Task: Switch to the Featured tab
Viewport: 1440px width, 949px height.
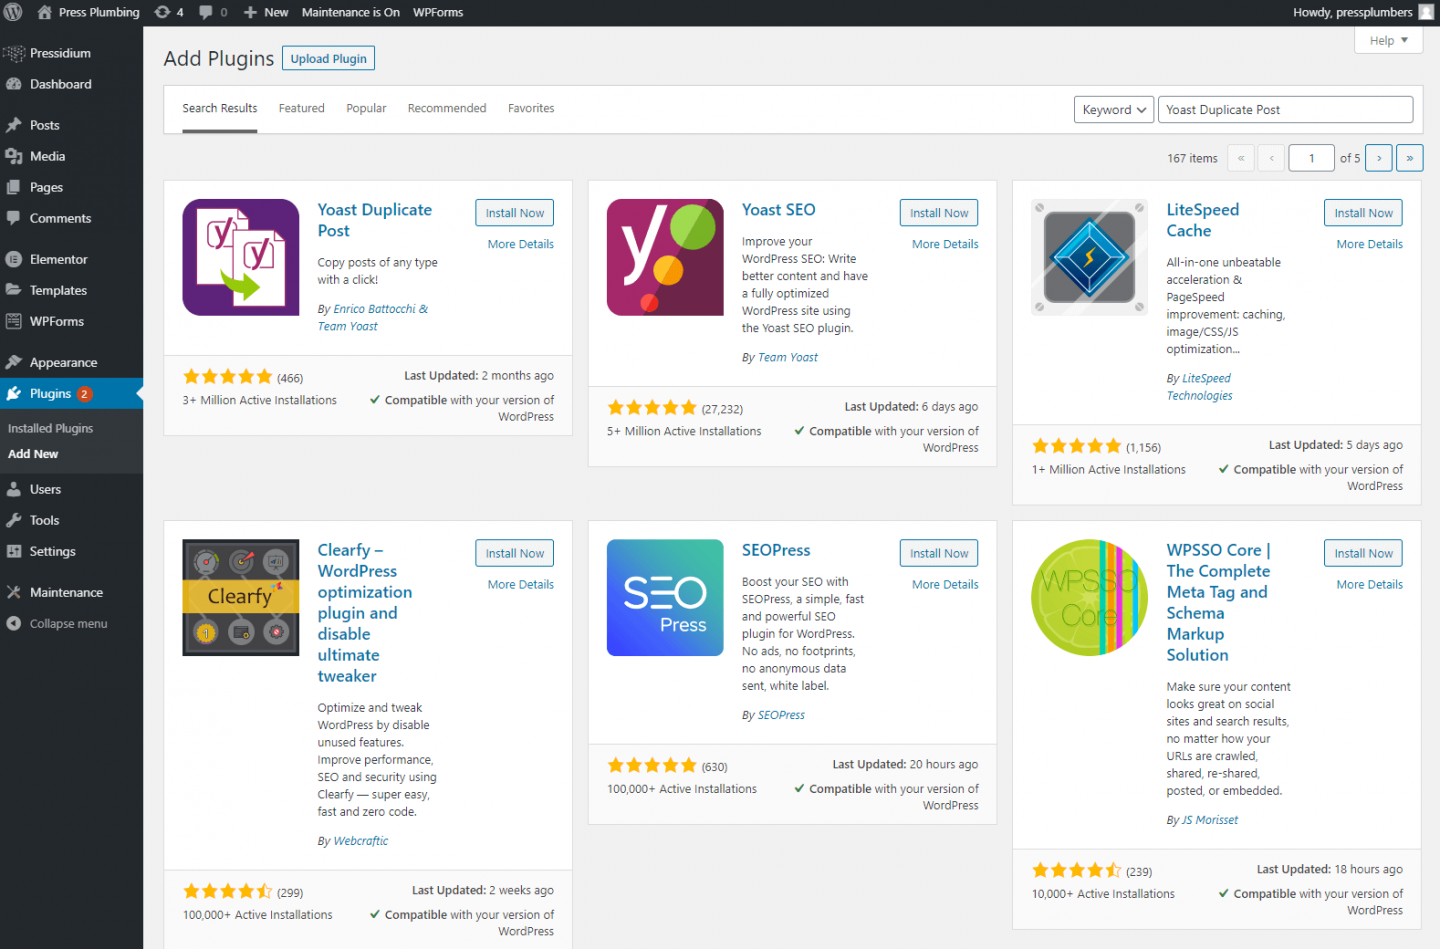Action: pyautogui.click(x=302, y=108)
